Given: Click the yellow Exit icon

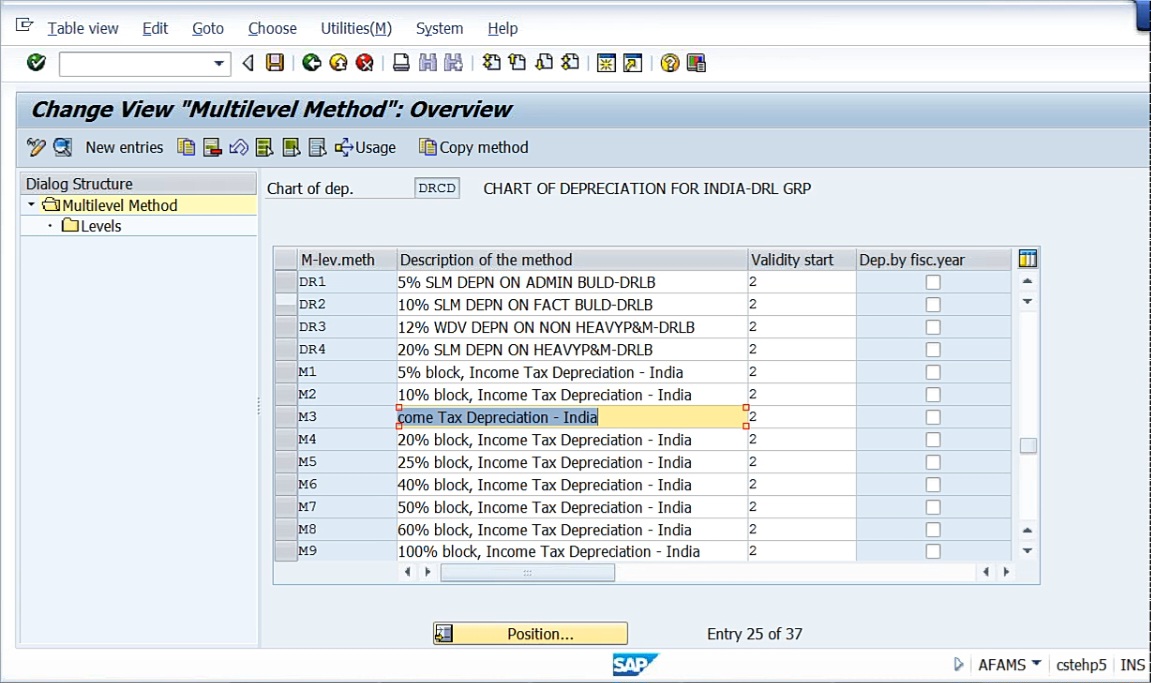Looking at the screenshot, I should [338, 63].
